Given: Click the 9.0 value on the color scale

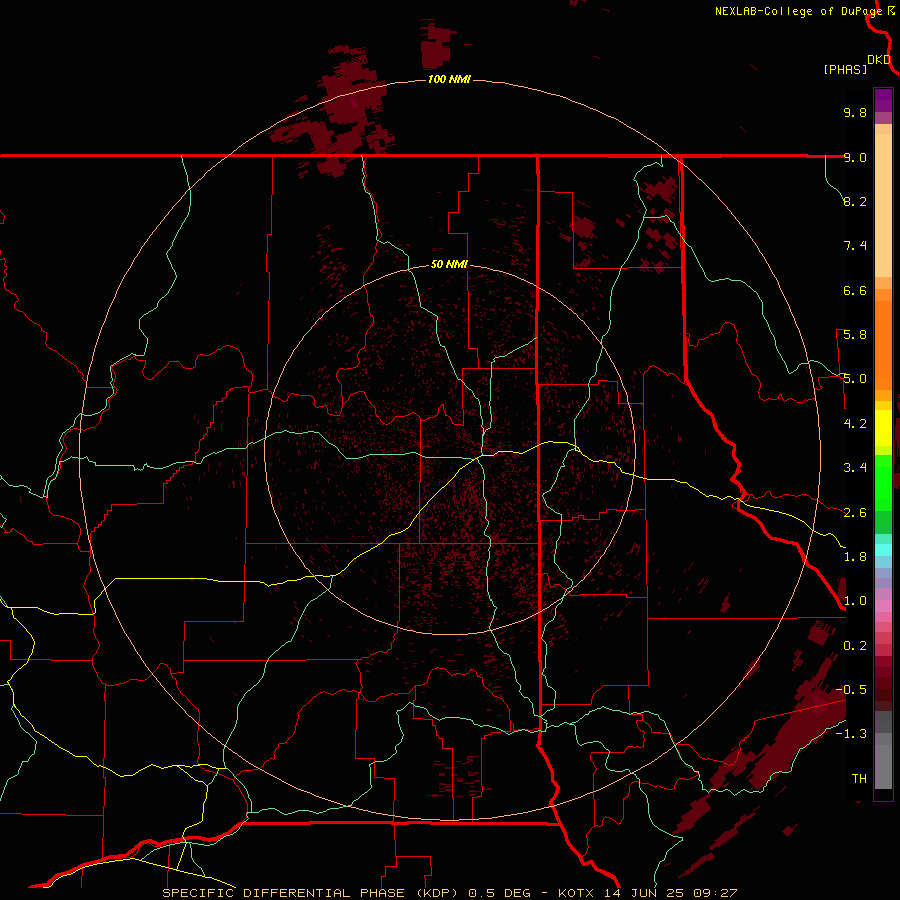Looking at the screenshot, I should [x=855, y=157].
